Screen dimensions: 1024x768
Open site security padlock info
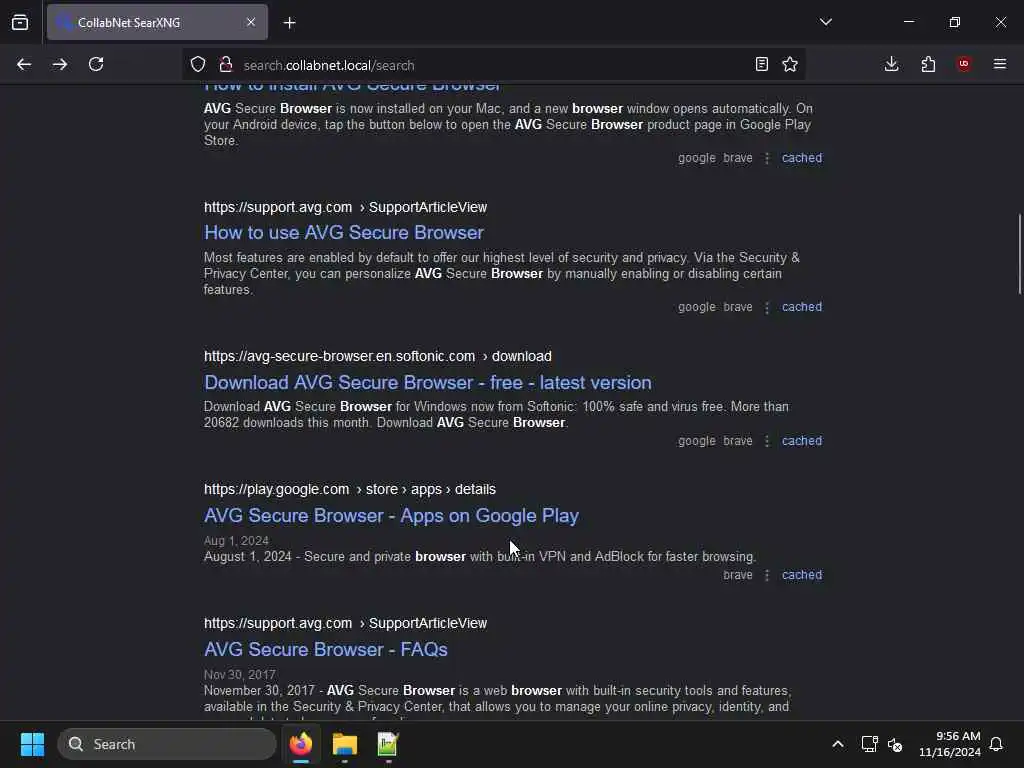226,64
